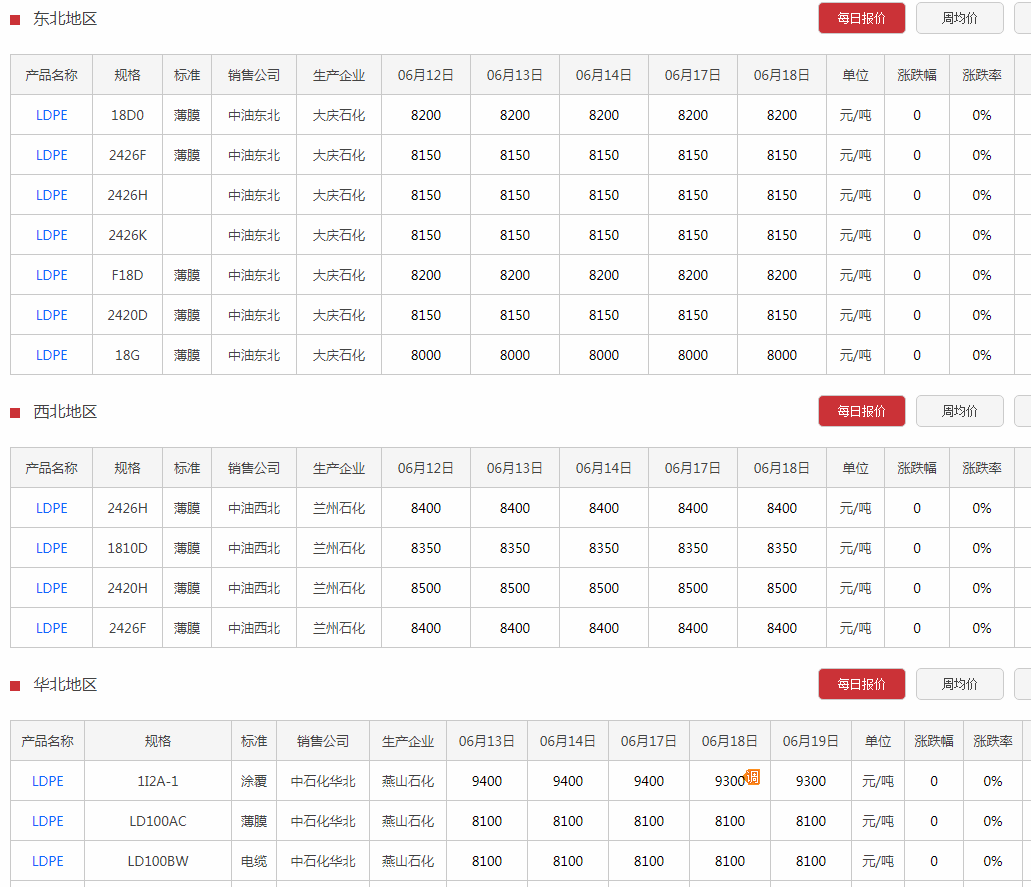Open LDPE link in the 18D0 row
1031x887 pixels.
pos(51,115)
